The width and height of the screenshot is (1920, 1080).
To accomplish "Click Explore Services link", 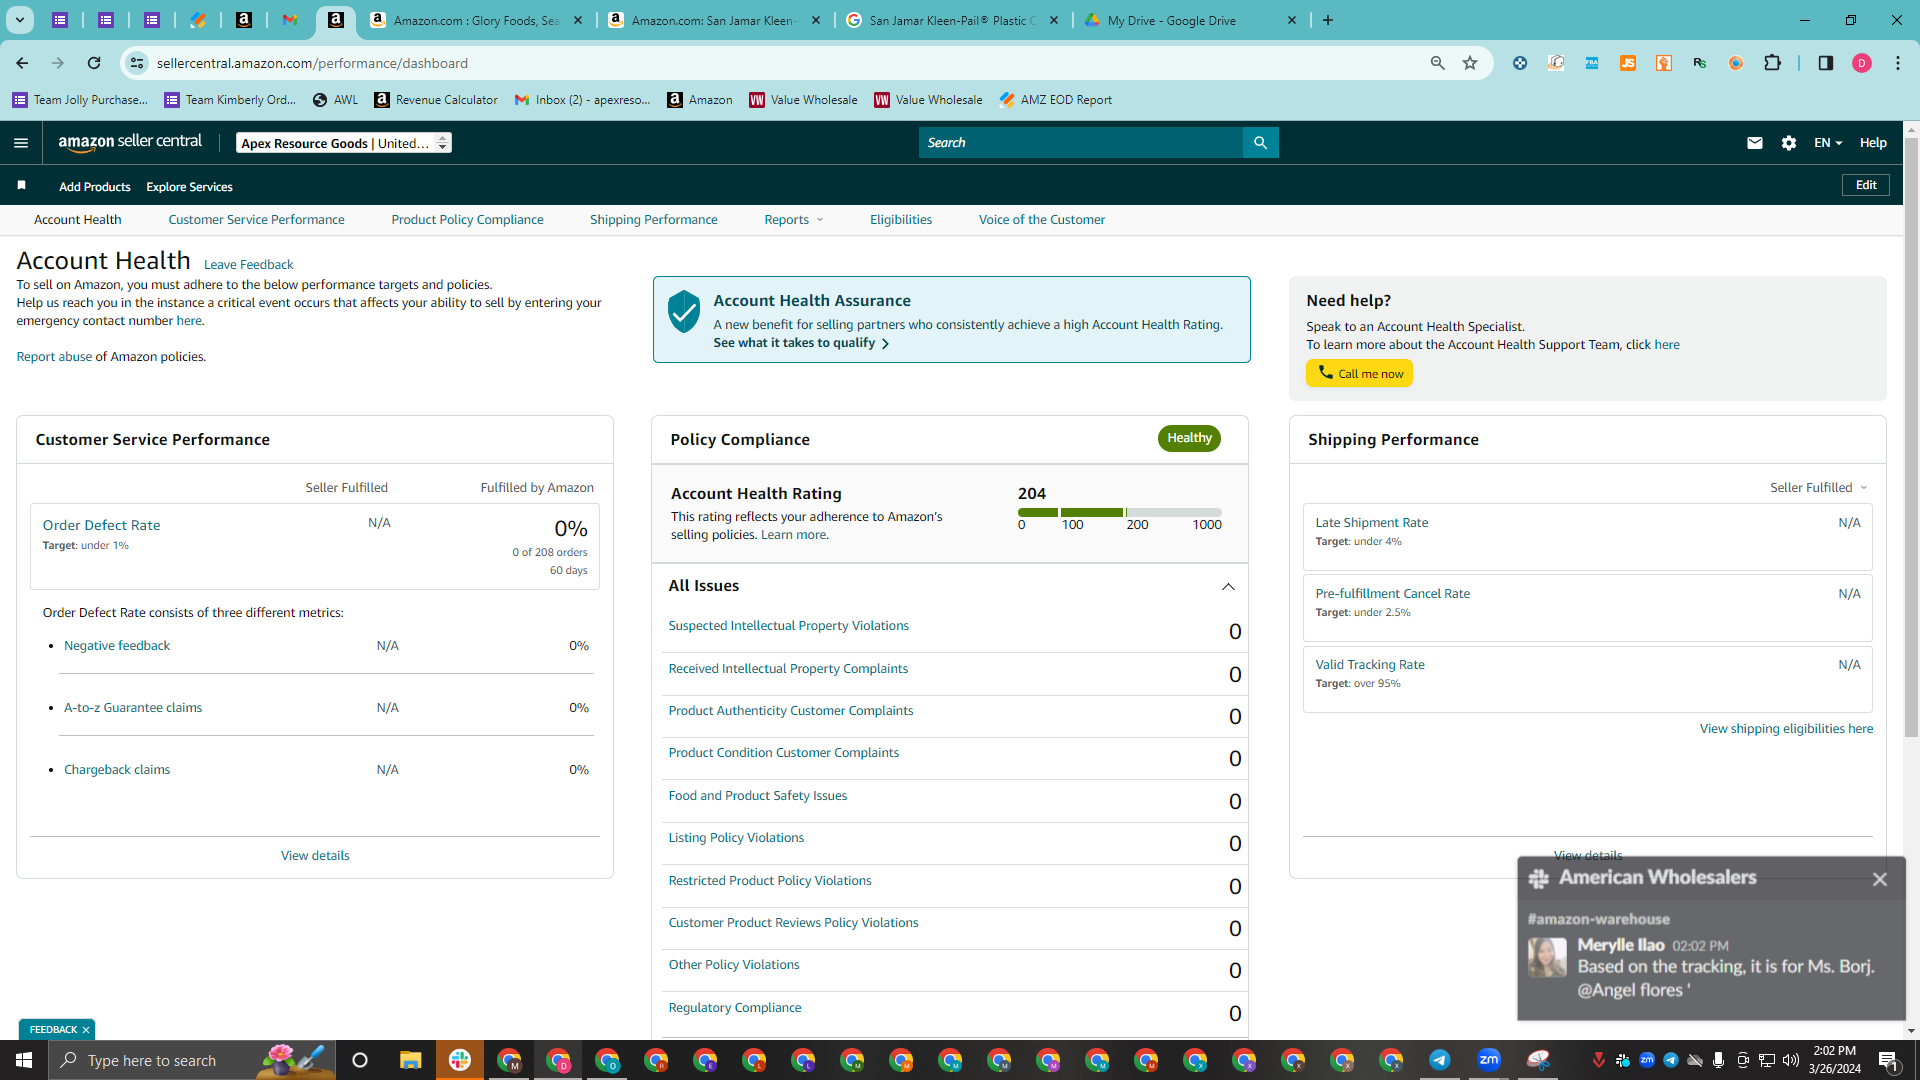I will [189, 187].
